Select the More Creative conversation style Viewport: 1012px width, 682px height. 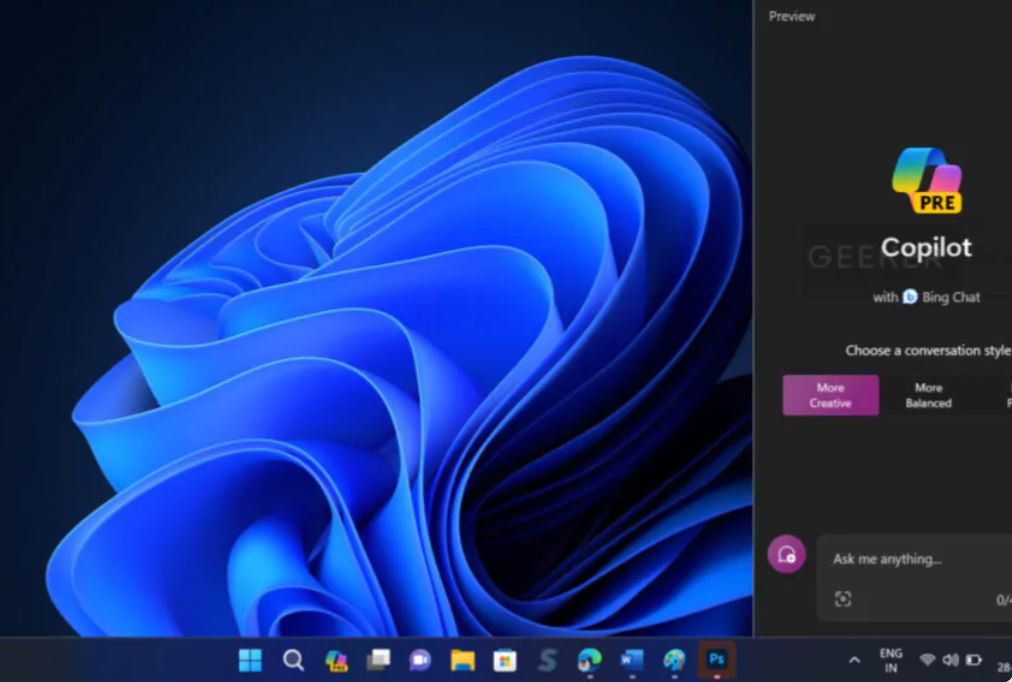[831, 395]
